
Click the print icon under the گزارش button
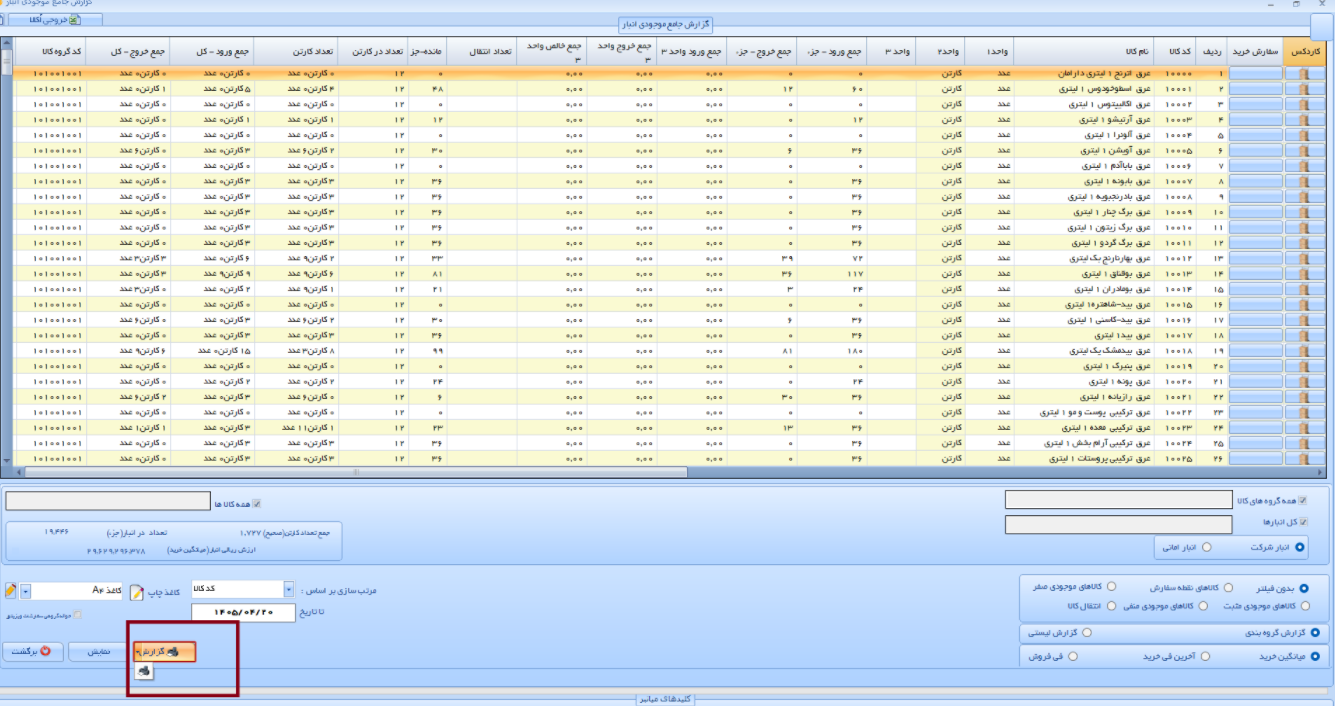145,671
